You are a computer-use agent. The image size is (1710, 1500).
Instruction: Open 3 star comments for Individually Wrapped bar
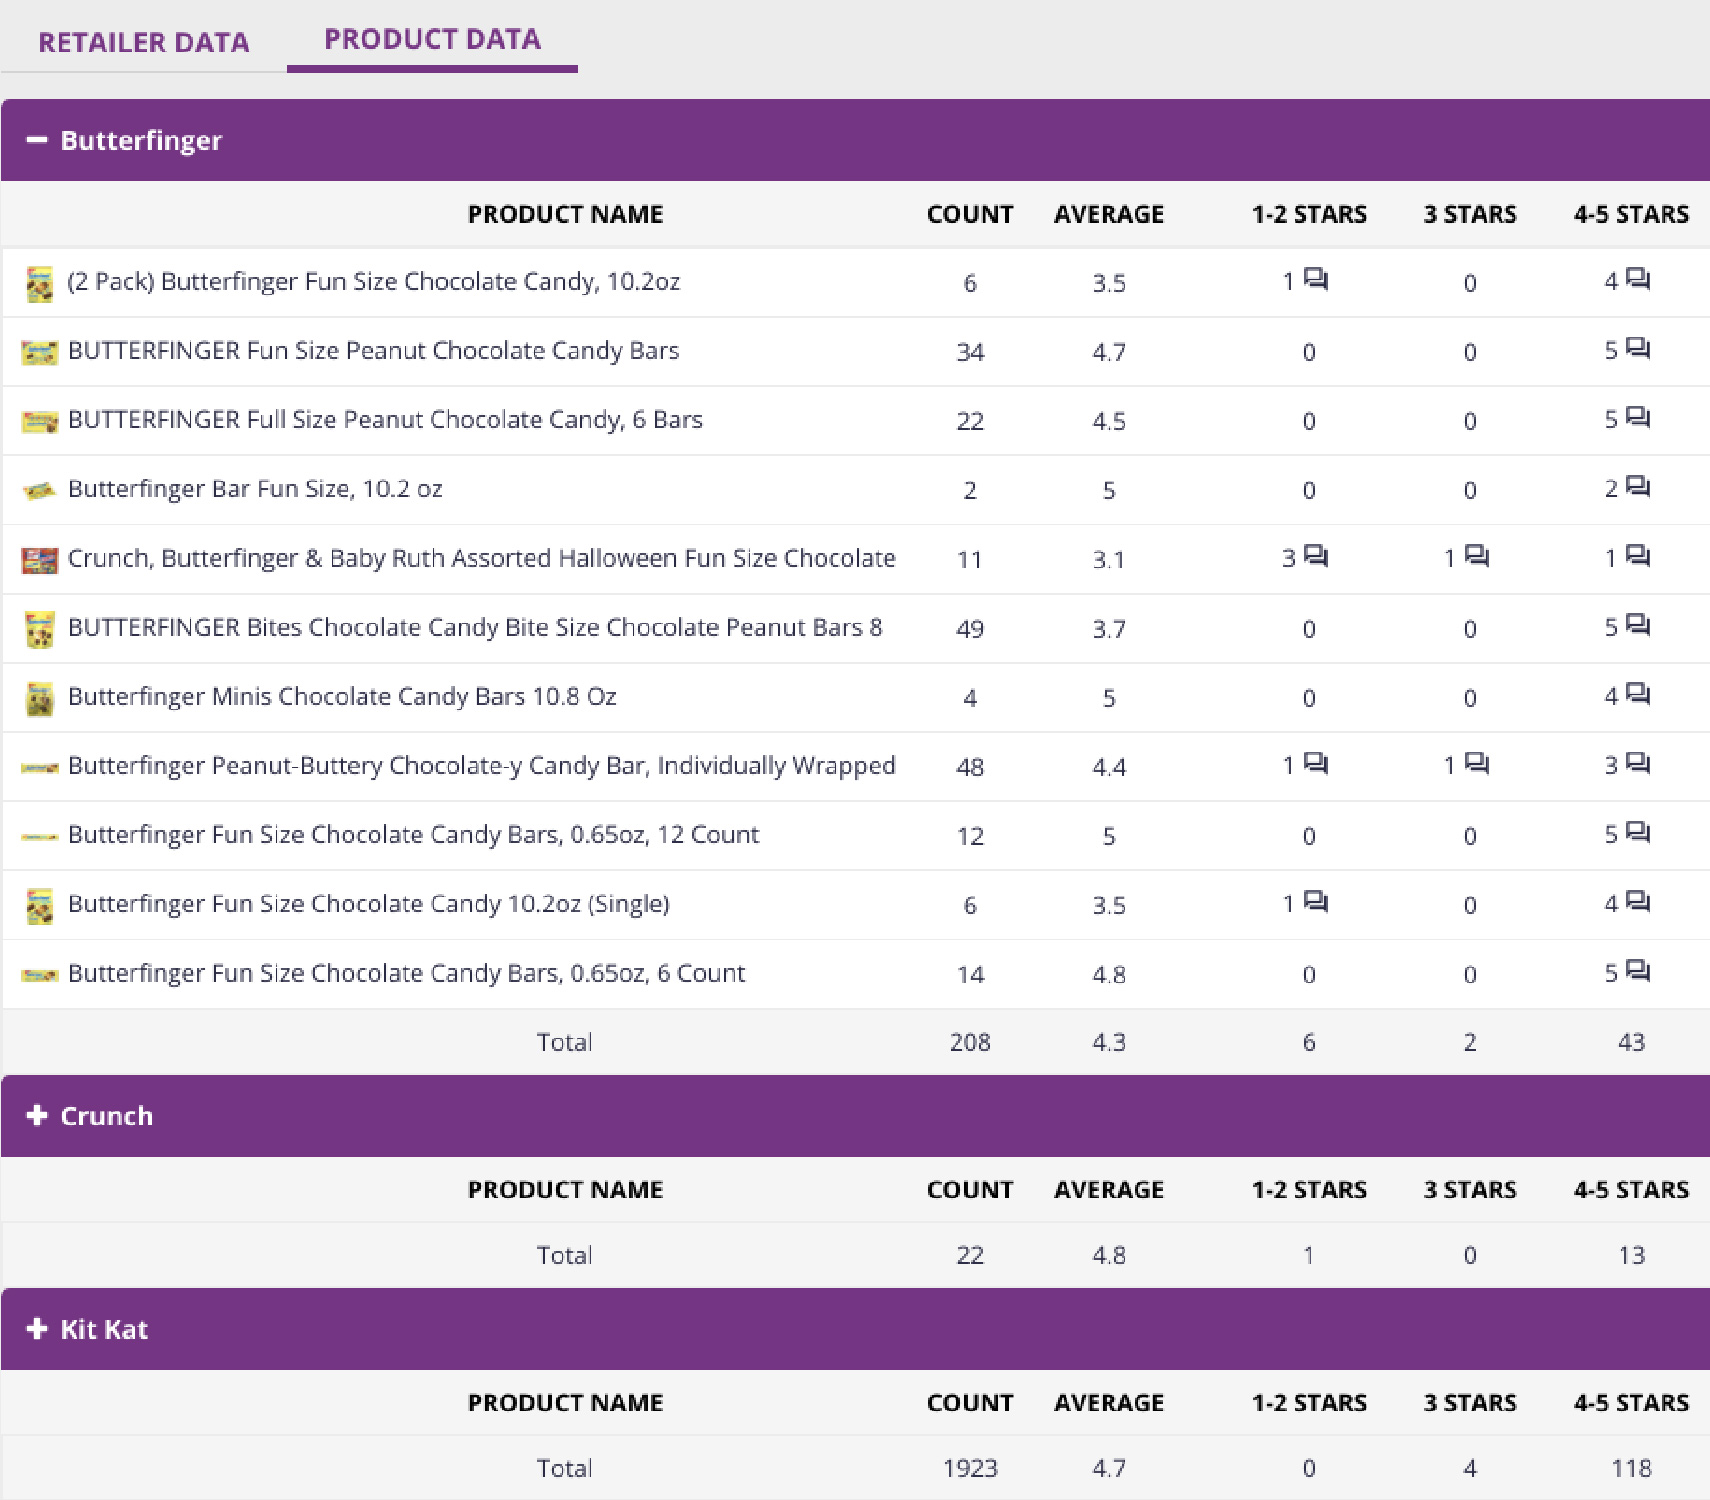[x=1477, y=763]
